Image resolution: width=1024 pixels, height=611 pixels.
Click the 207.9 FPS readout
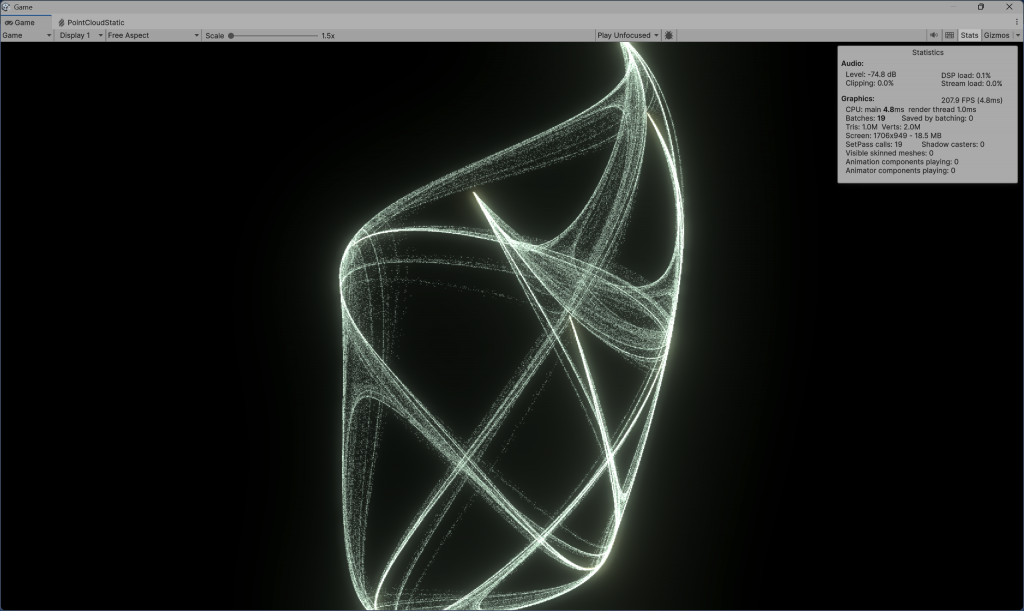971,101
